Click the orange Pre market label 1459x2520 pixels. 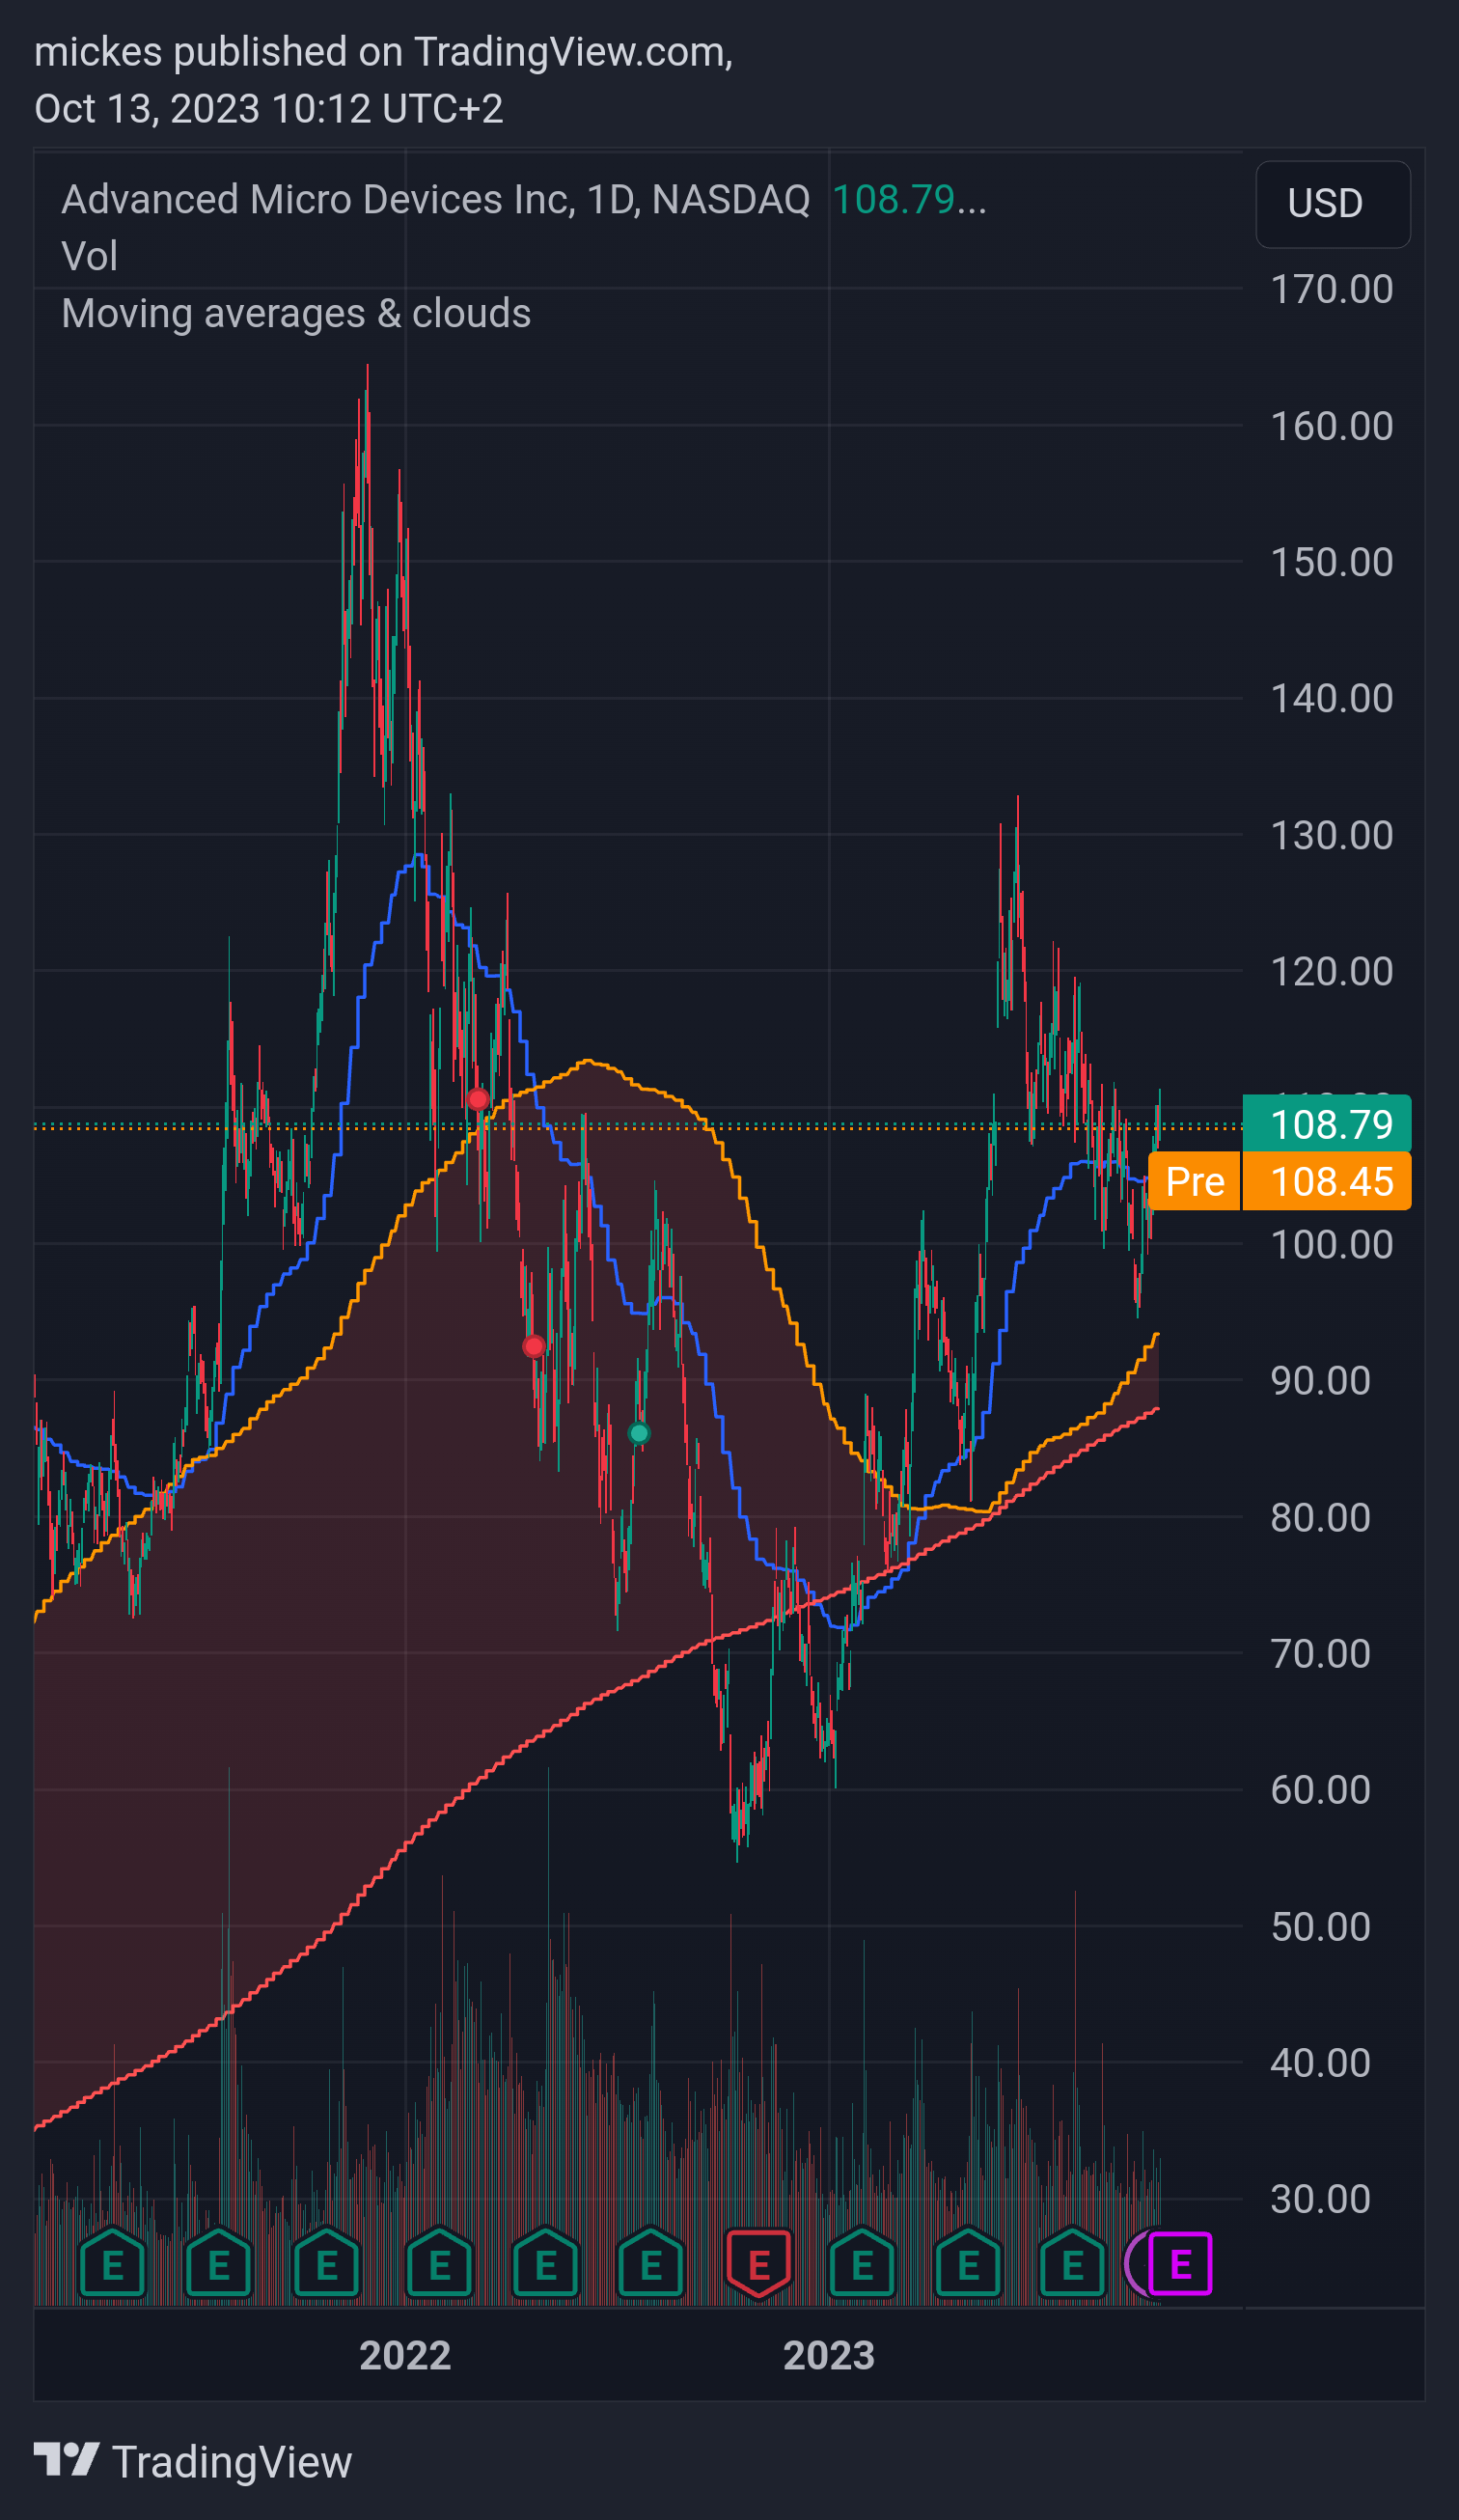pos(1194,1181)
